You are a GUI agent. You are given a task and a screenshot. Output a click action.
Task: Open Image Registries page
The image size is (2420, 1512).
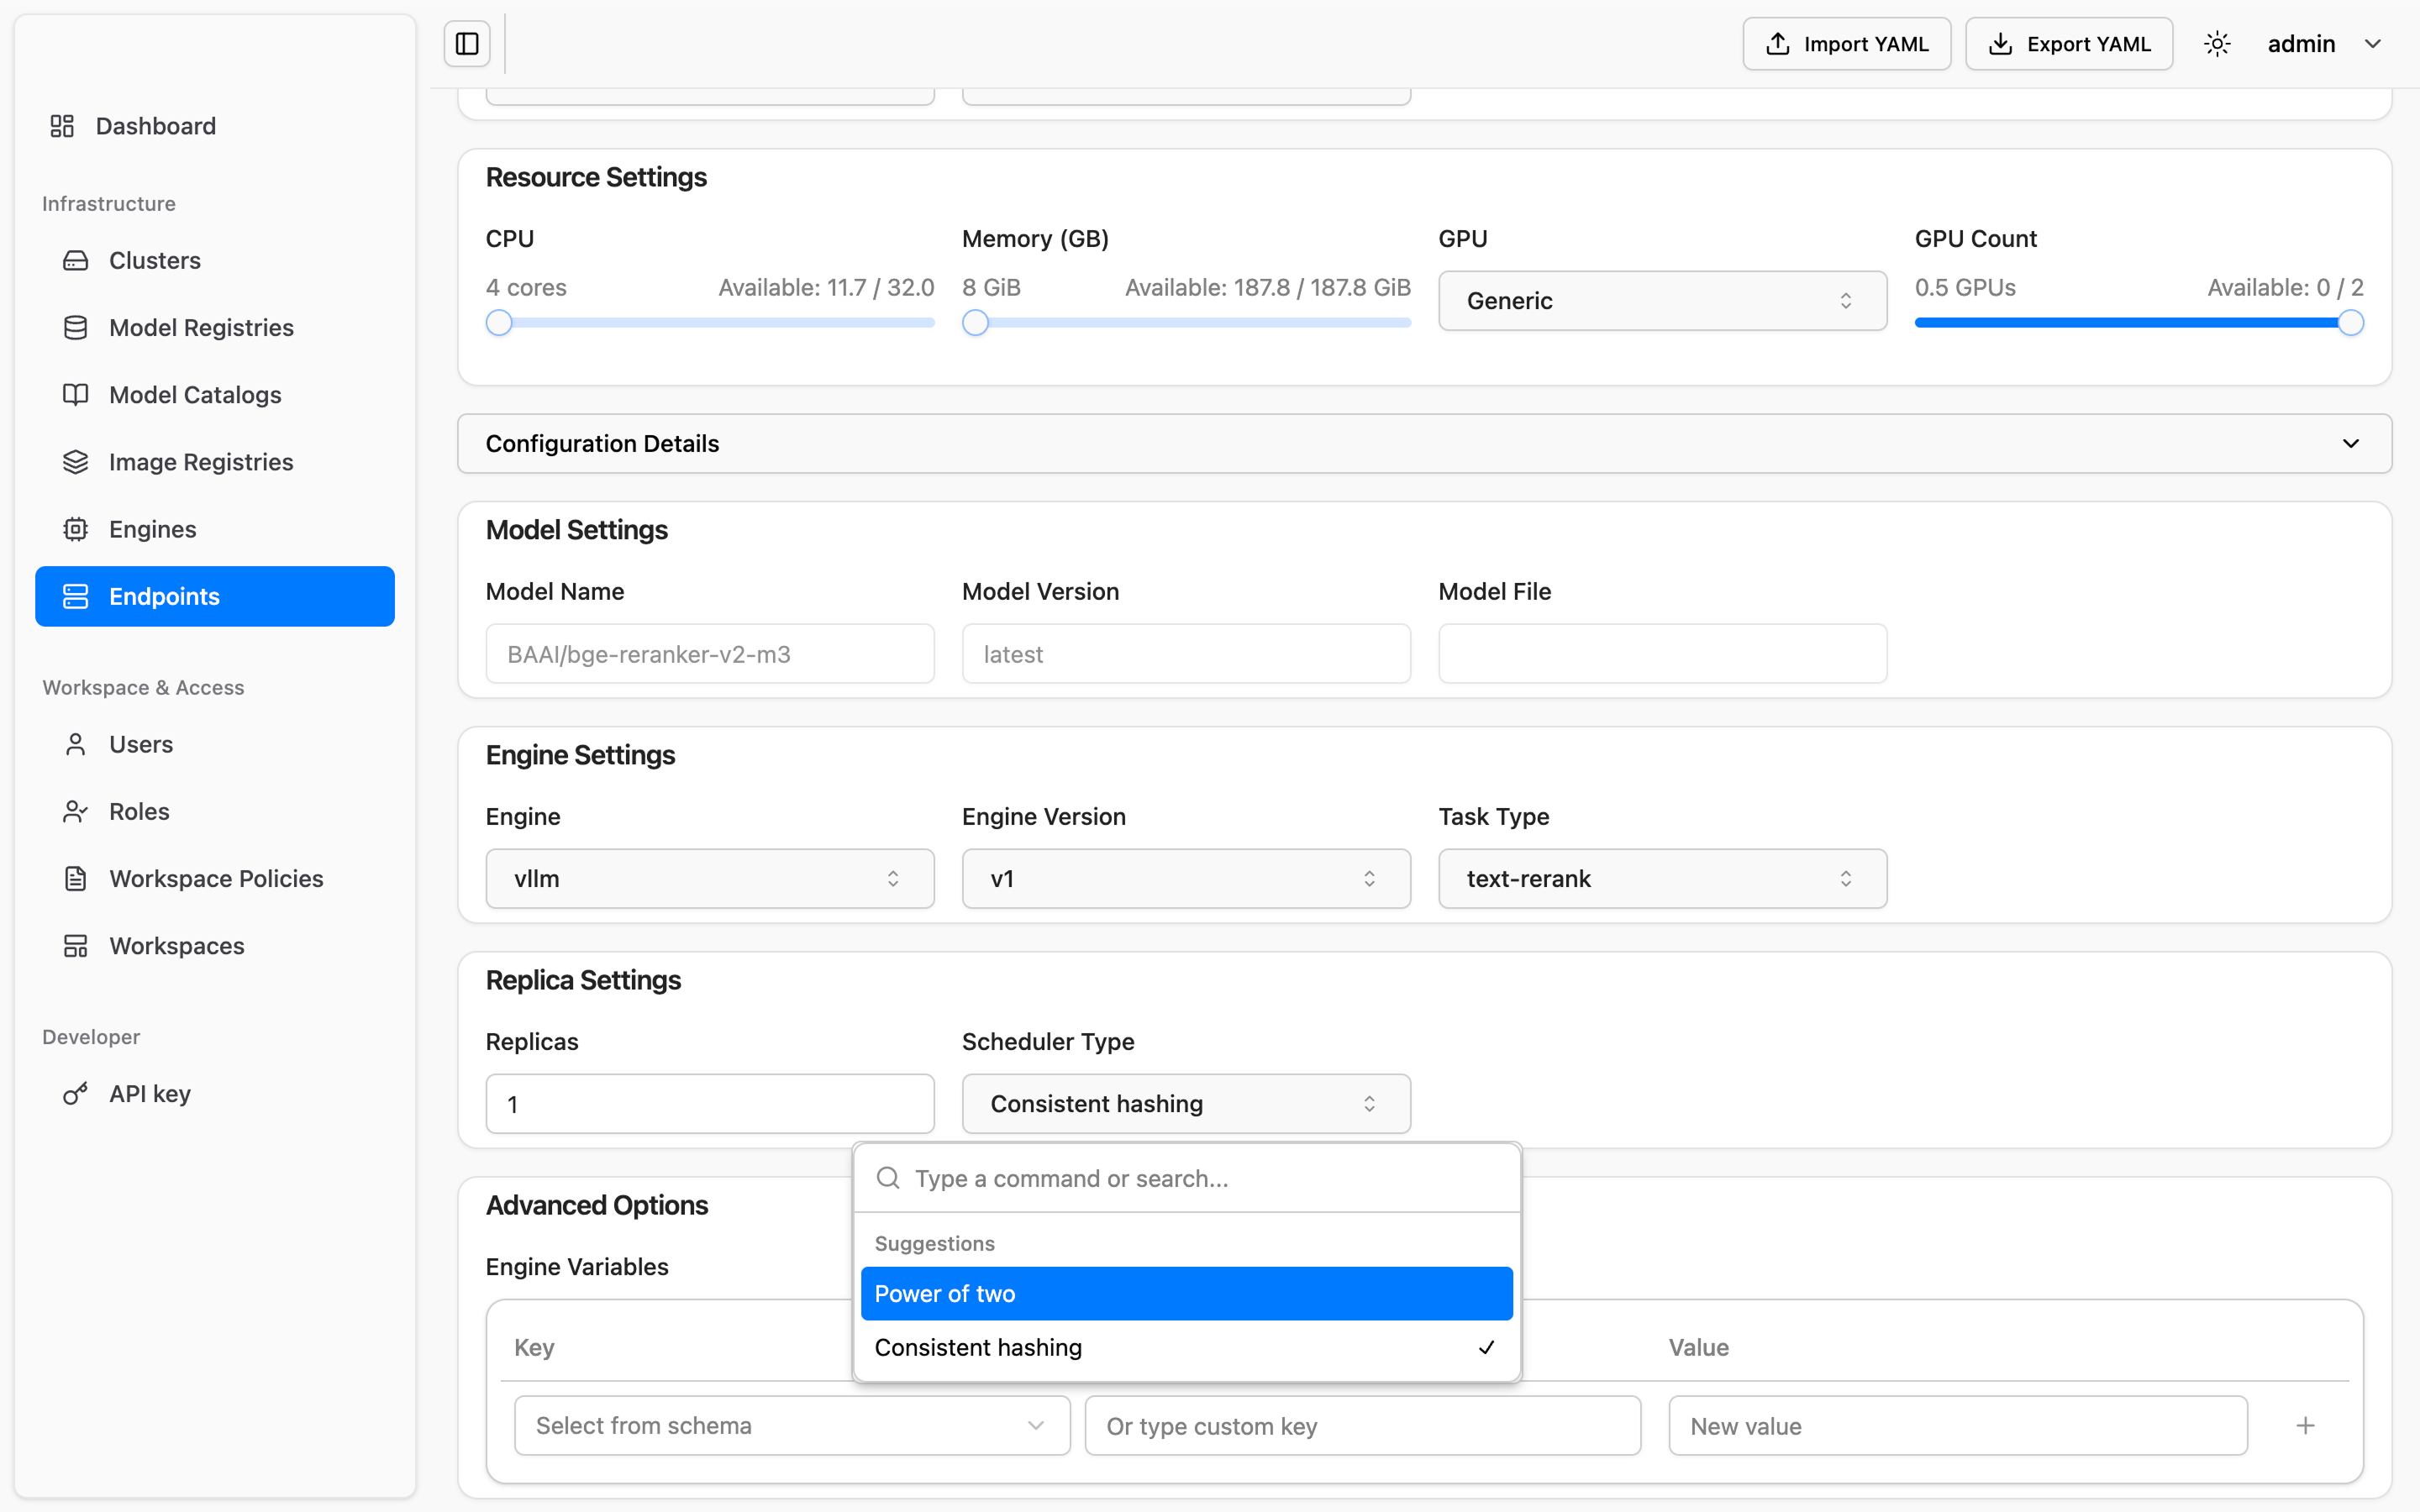tap(201, 462)
